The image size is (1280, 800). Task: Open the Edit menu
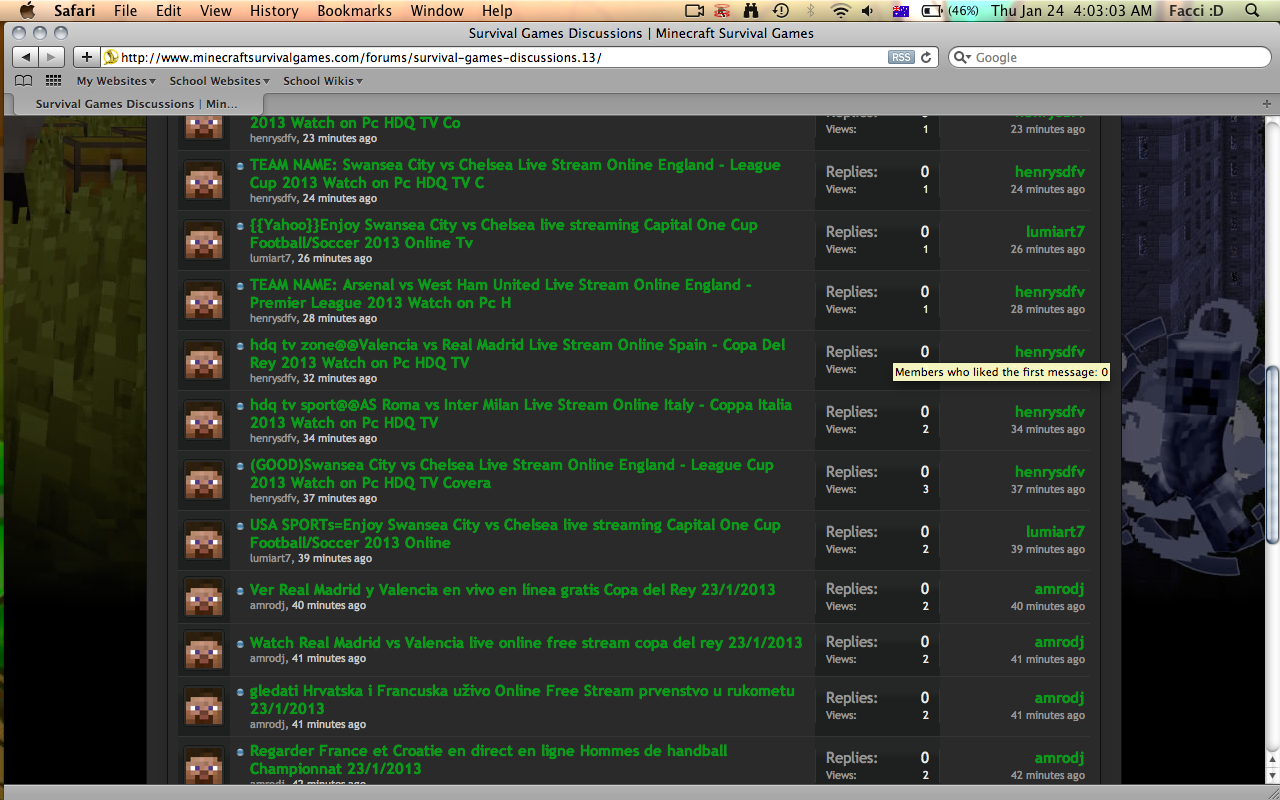point(168,11)
